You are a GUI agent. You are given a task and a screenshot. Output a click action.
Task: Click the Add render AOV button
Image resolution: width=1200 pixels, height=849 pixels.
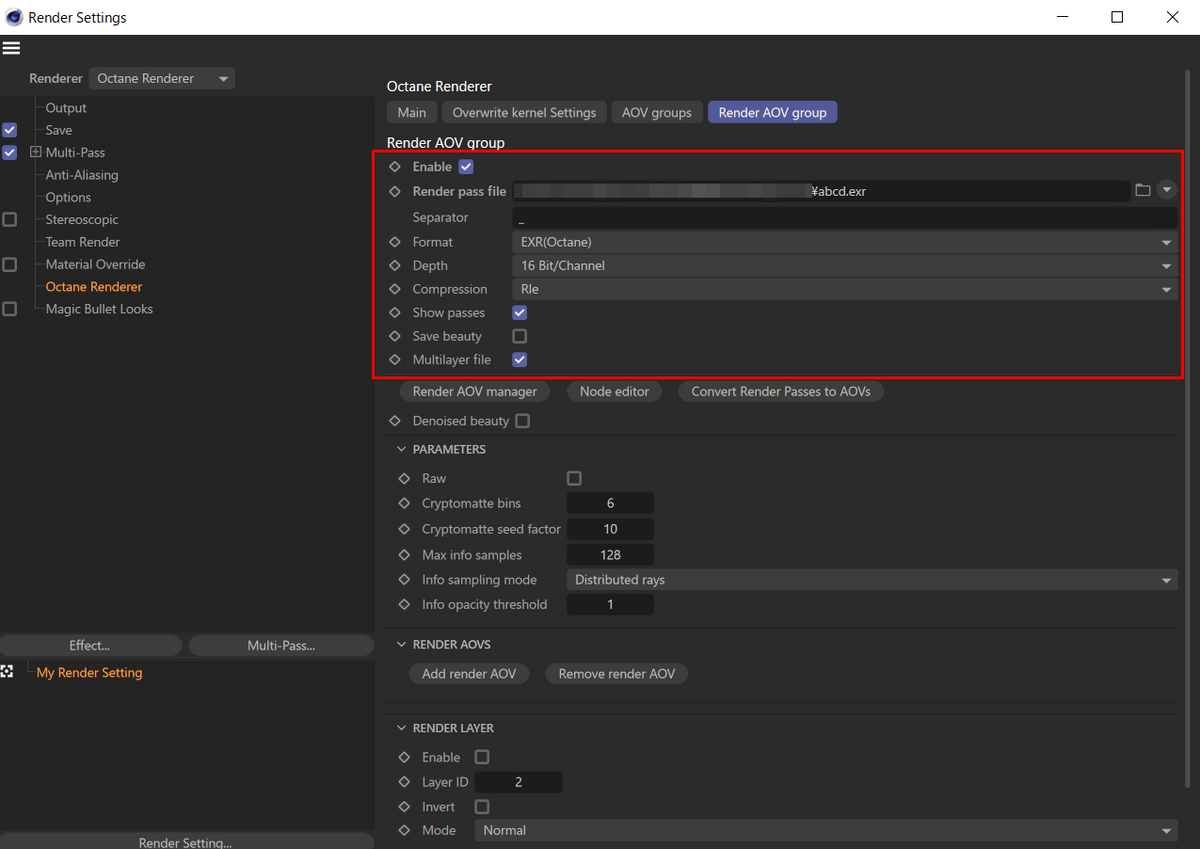coord(469,673)
